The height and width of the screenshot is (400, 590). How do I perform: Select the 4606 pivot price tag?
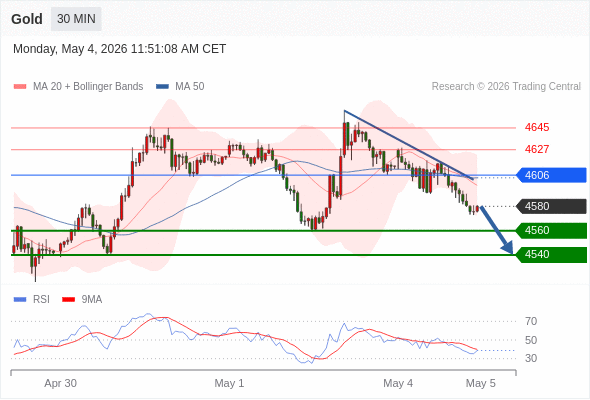point(551,175)
